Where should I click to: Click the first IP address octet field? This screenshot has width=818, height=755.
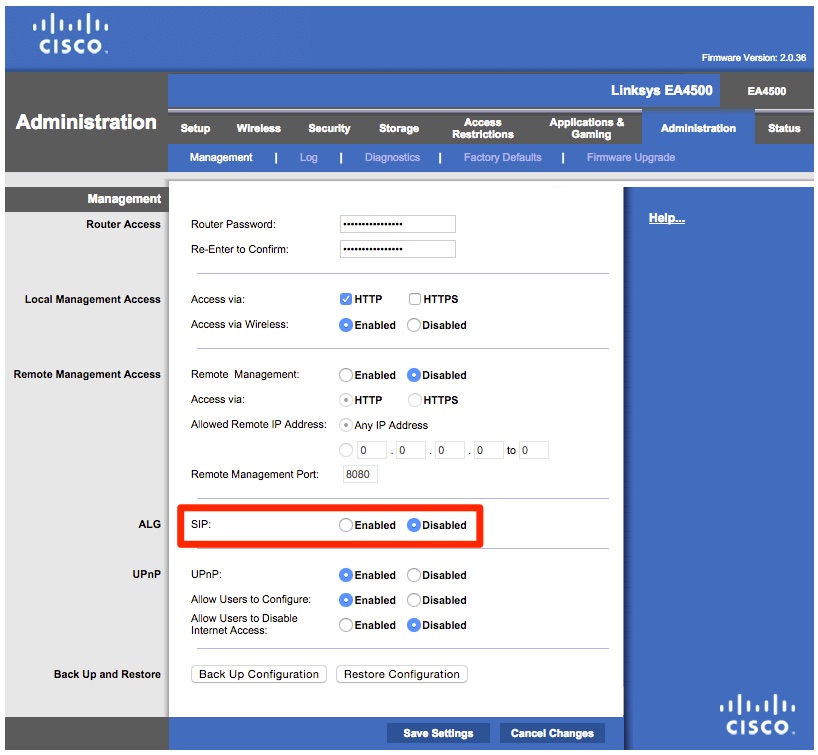coord(371,450)
